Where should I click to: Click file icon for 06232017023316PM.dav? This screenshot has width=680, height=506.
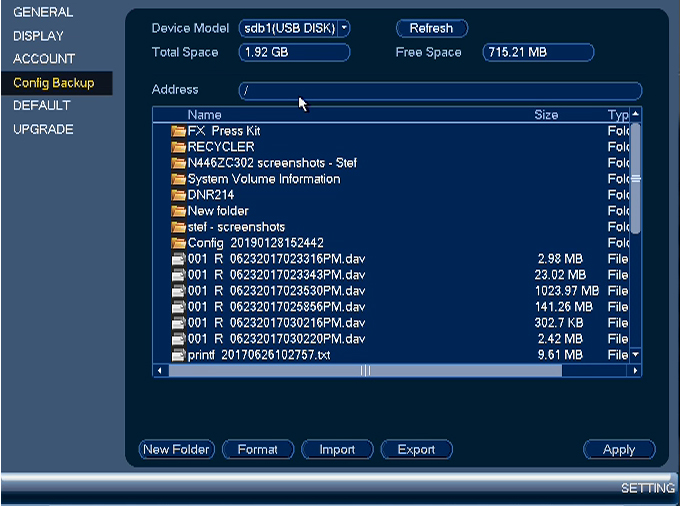178,259
